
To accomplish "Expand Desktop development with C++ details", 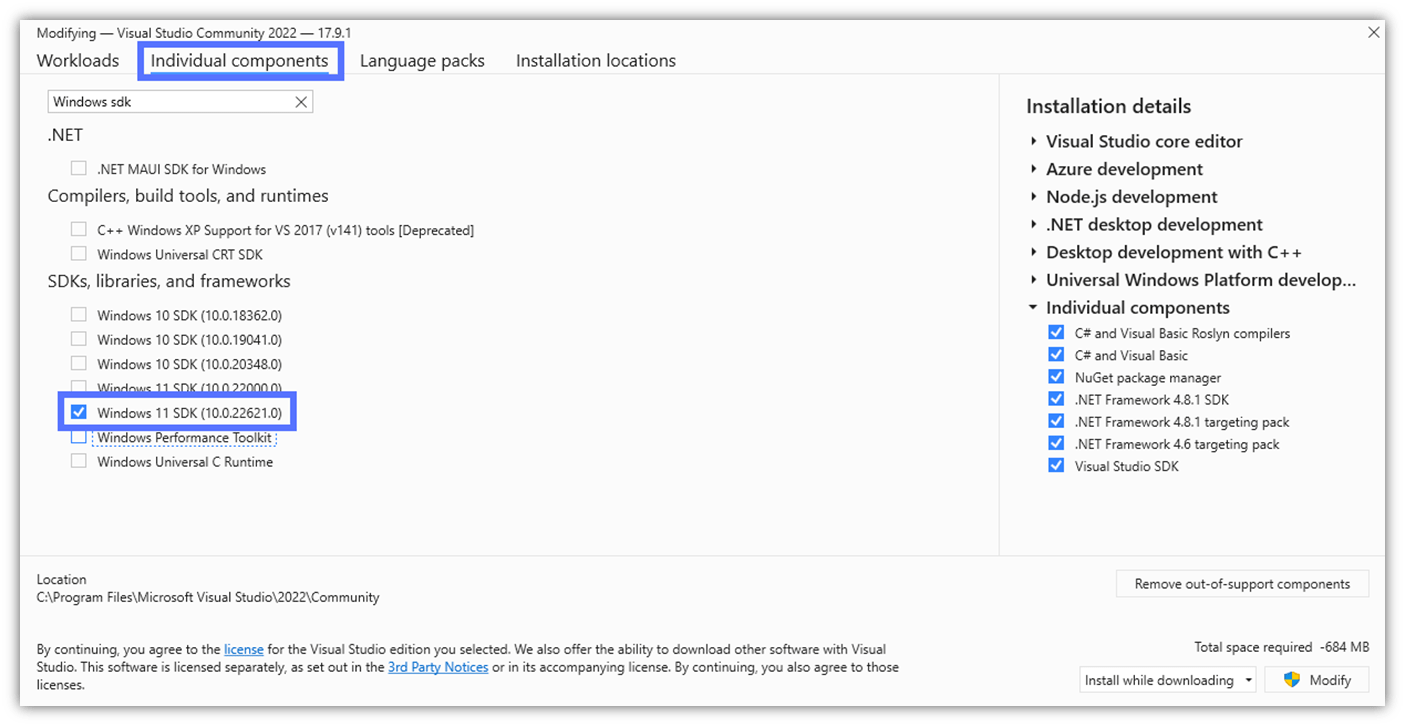I will tap(1032, 252).
